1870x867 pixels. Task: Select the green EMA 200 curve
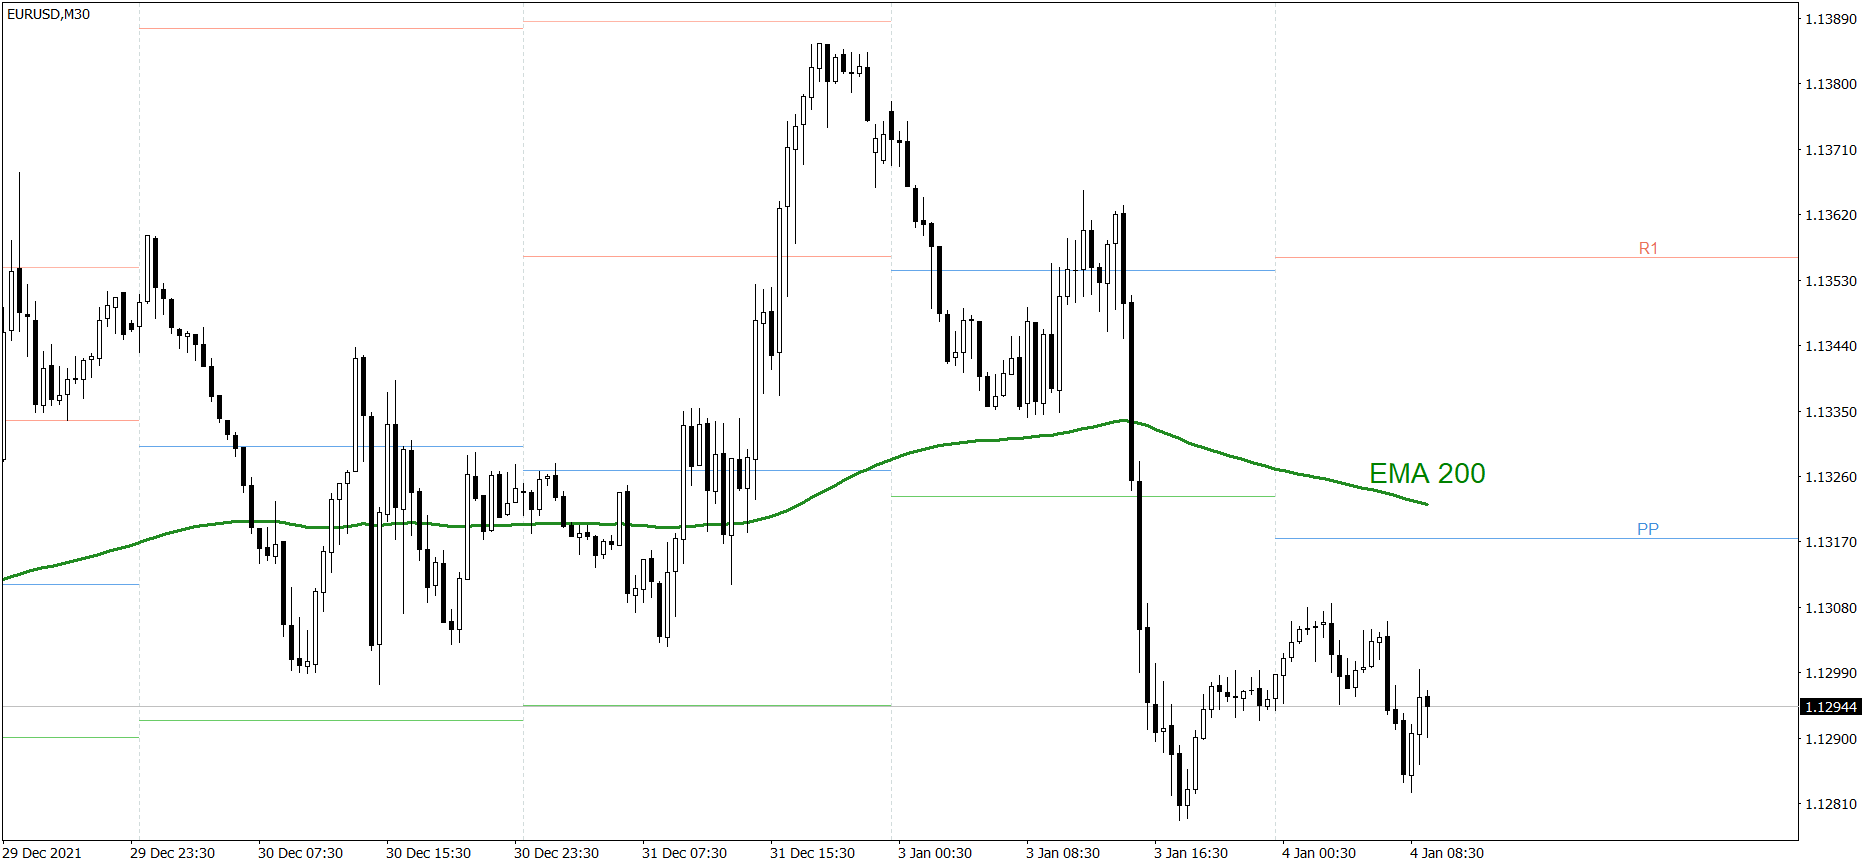715,525
